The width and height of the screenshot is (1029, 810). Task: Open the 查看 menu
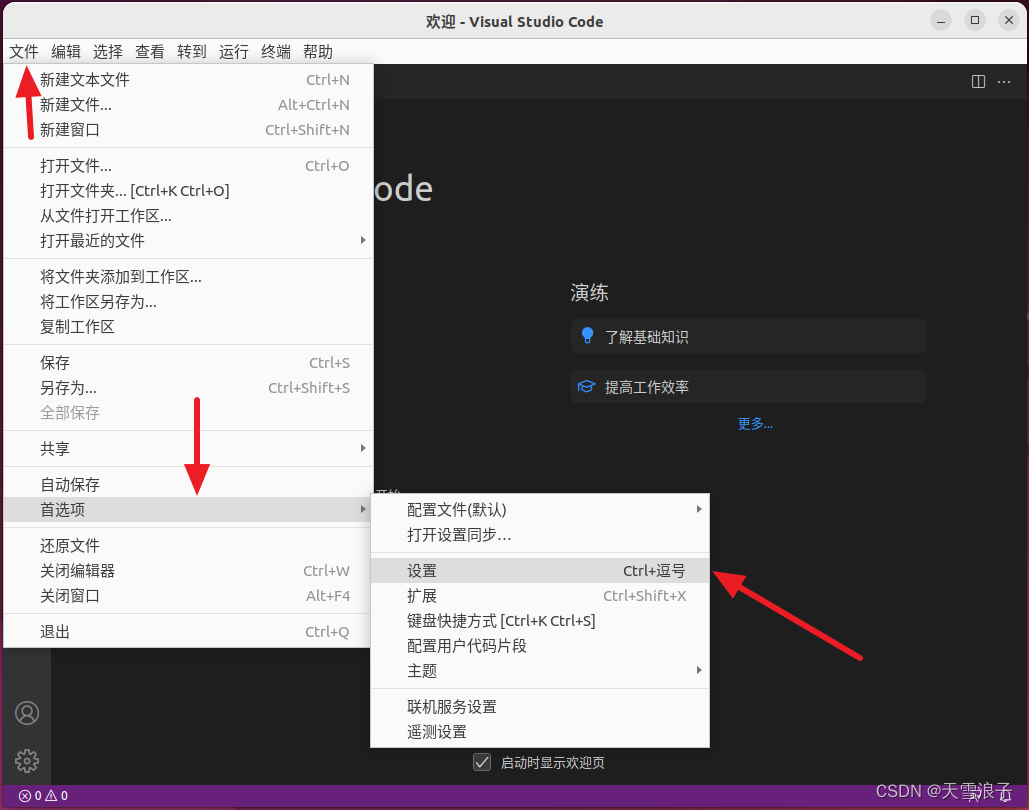150,52
